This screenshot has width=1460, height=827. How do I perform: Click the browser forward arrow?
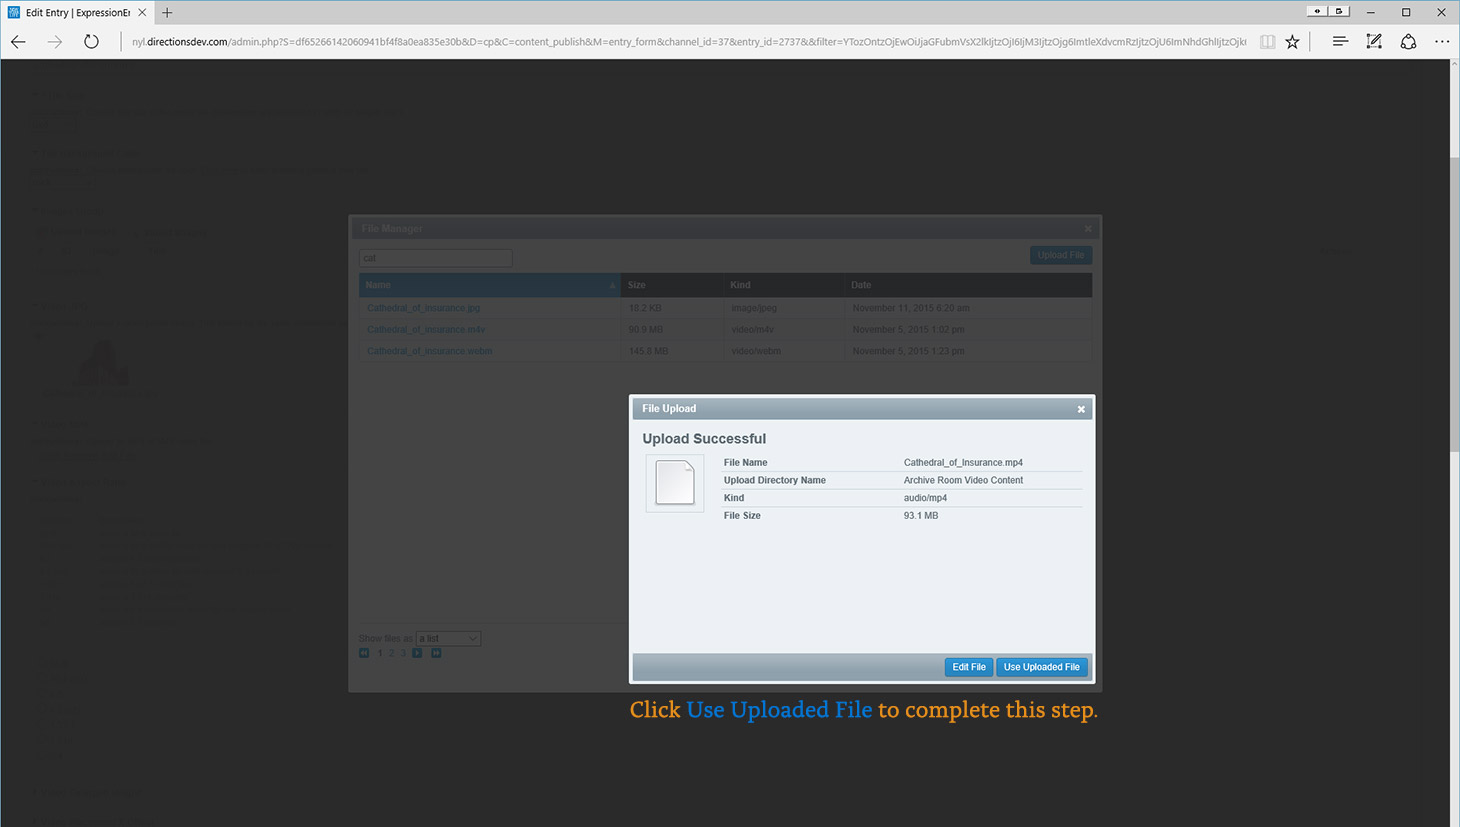55,42
